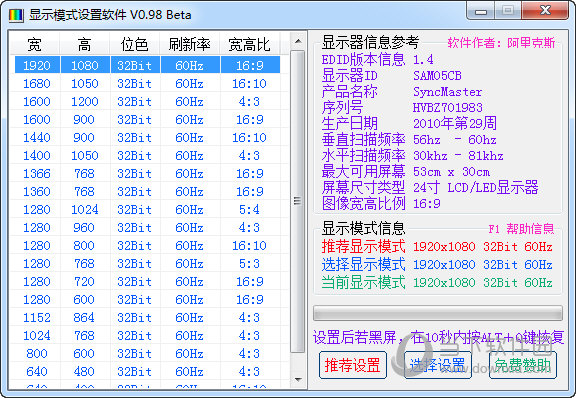Screen dimensions: 576x398
Task: Select the 1920 x 1080 16:9 row
Action: pos(147,65)
